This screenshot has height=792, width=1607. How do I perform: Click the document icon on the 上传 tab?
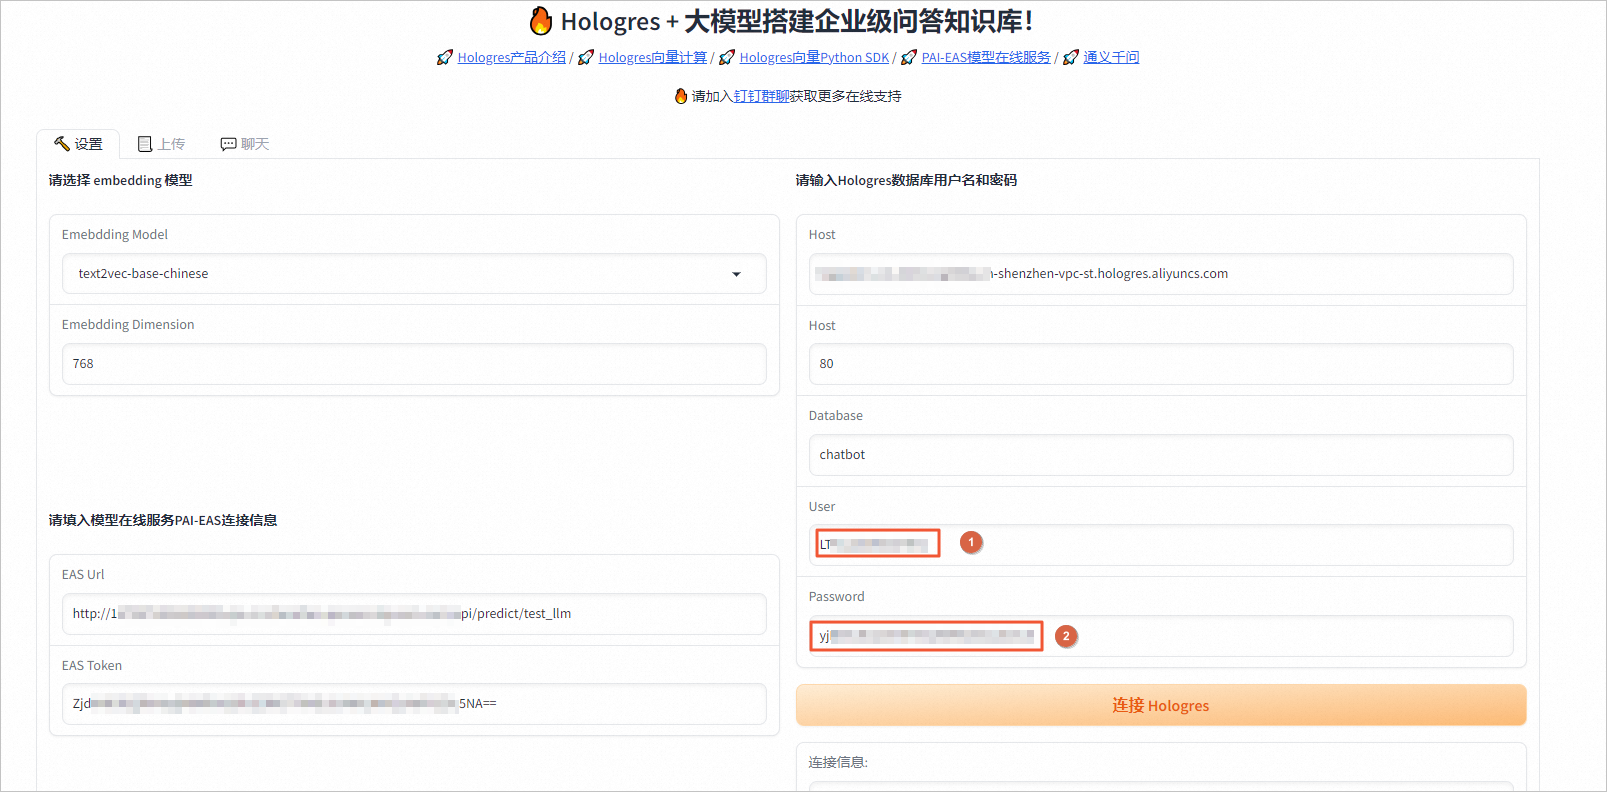[145, 144]
